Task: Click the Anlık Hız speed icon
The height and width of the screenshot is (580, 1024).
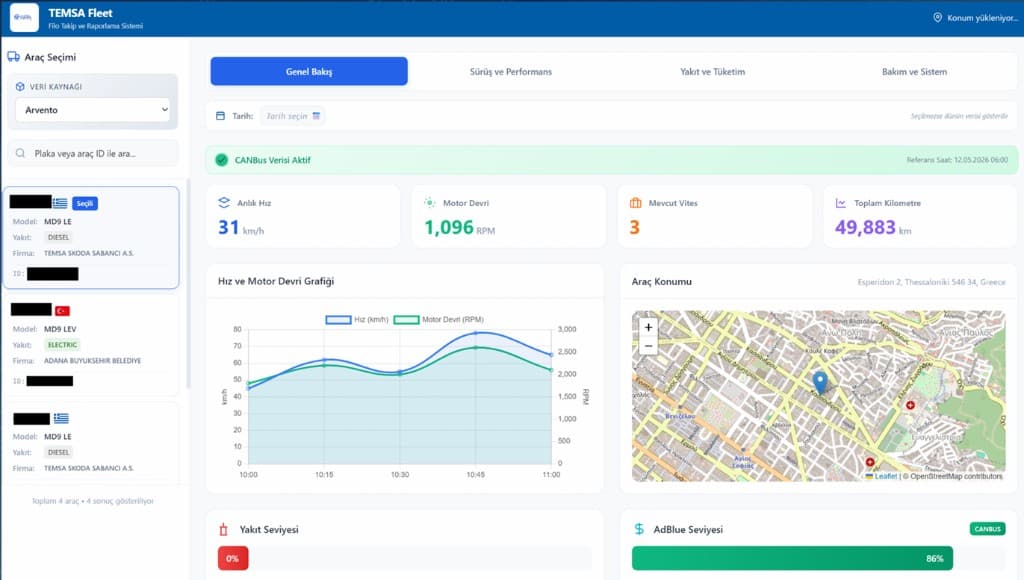Action: [224, 202]
